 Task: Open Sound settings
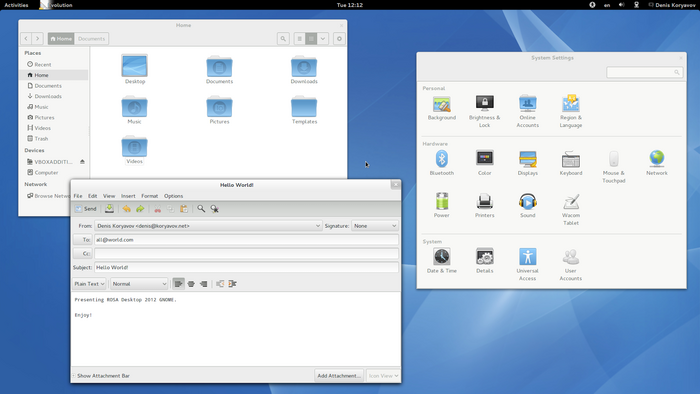527,206
